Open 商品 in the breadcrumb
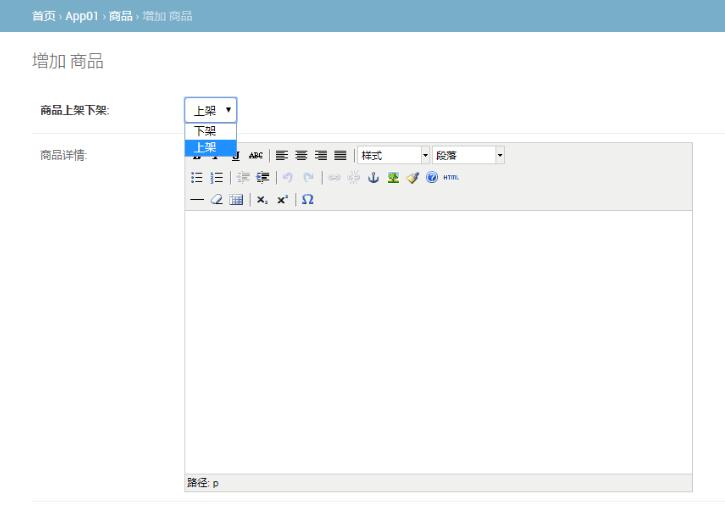 [x=121, y=16]
